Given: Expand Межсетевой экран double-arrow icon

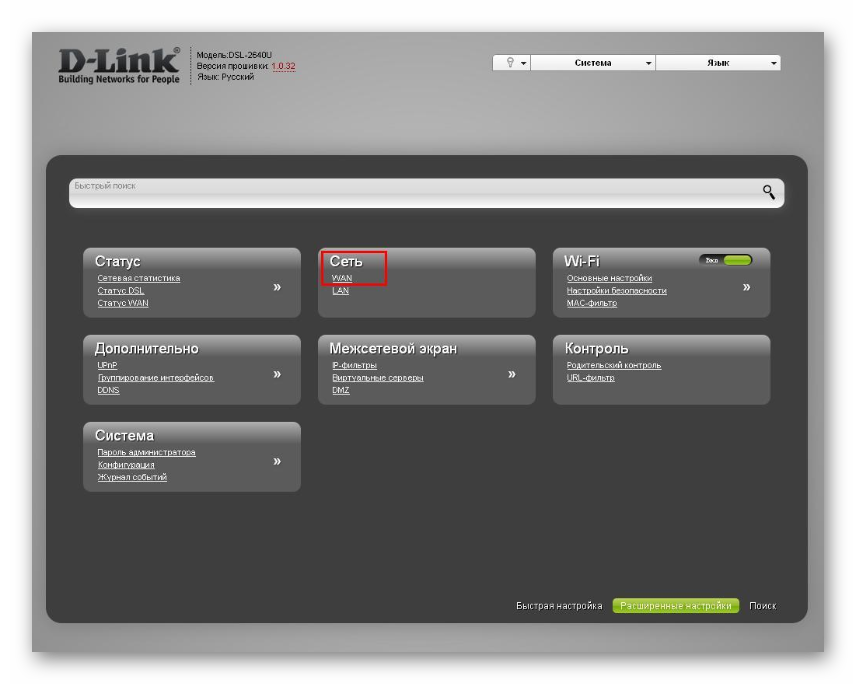Looking at the screenshot, I should pyautogui.click(x=512, y=374).
